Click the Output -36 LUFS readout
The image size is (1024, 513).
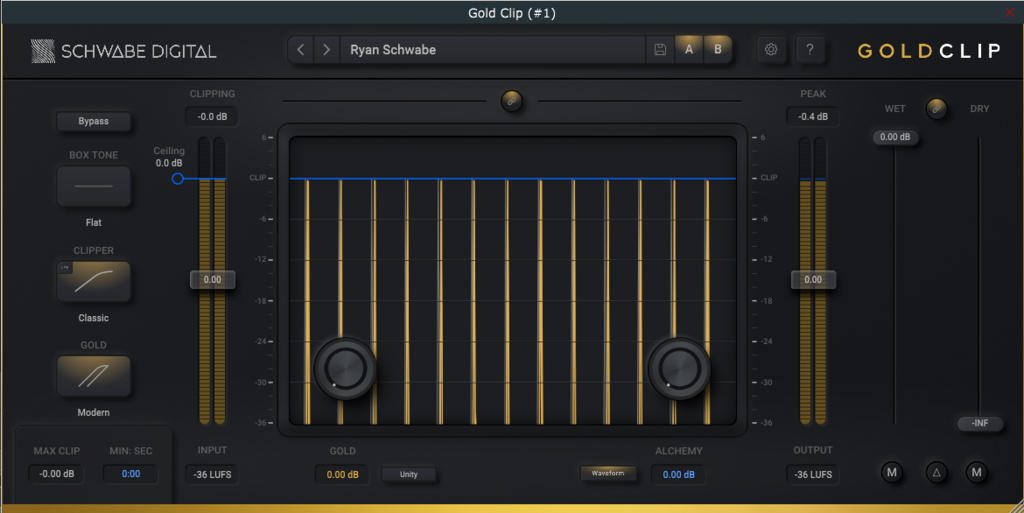[813, 474]
